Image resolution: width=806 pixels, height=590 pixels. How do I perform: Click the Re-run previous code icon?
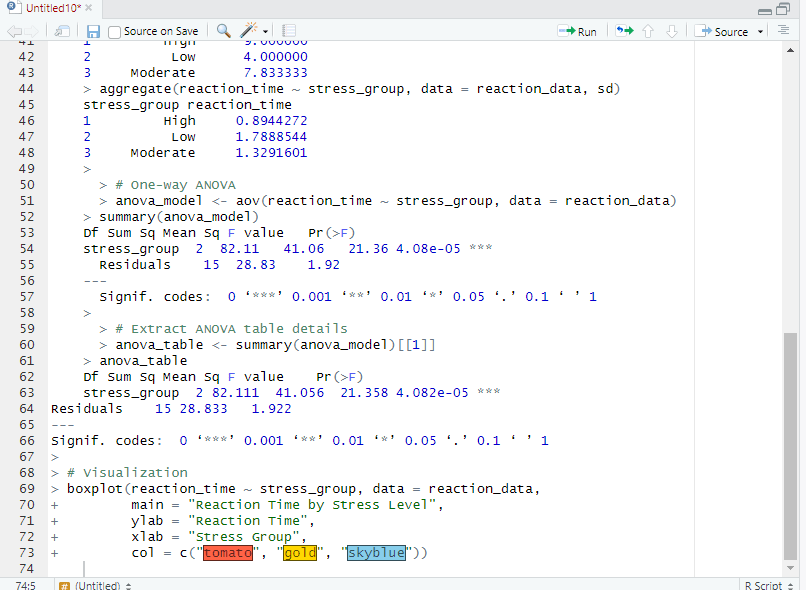coord(625,31)
